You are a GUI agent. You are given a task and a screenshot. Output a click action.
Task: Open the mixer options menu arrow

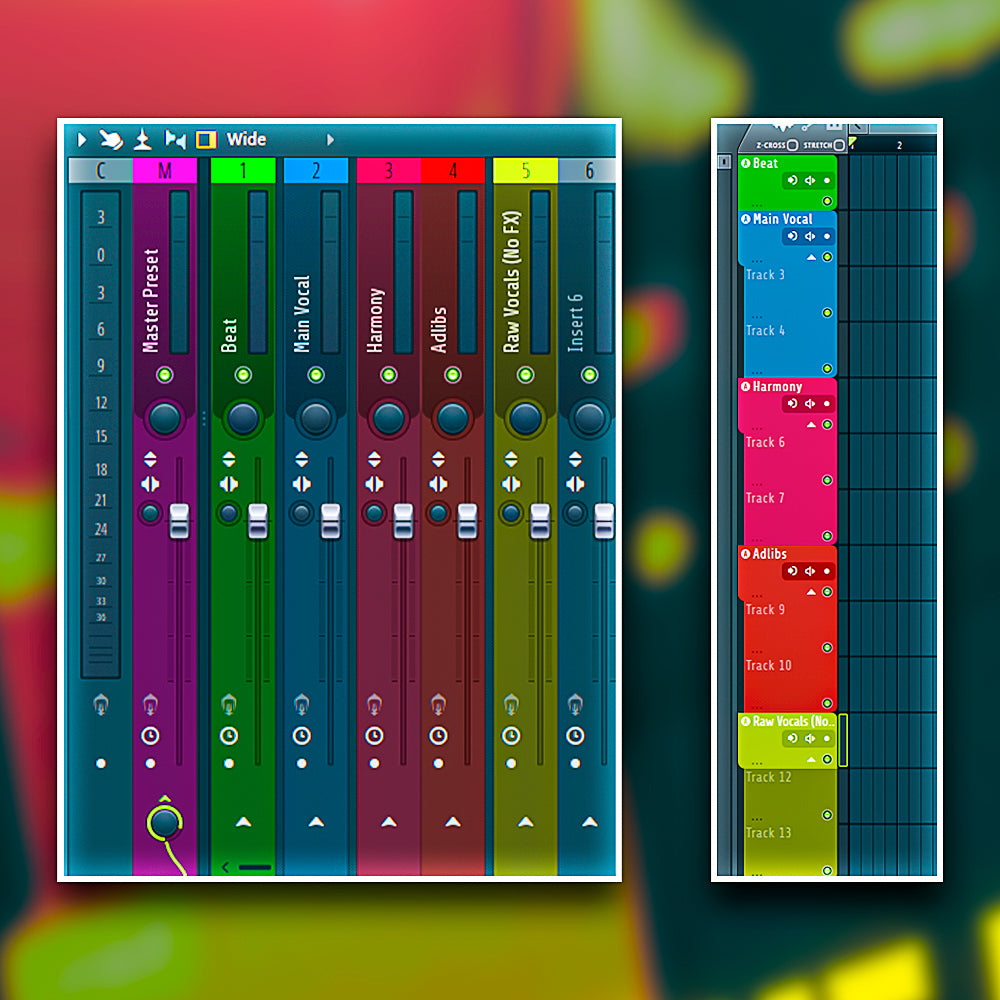pos(82,140)
